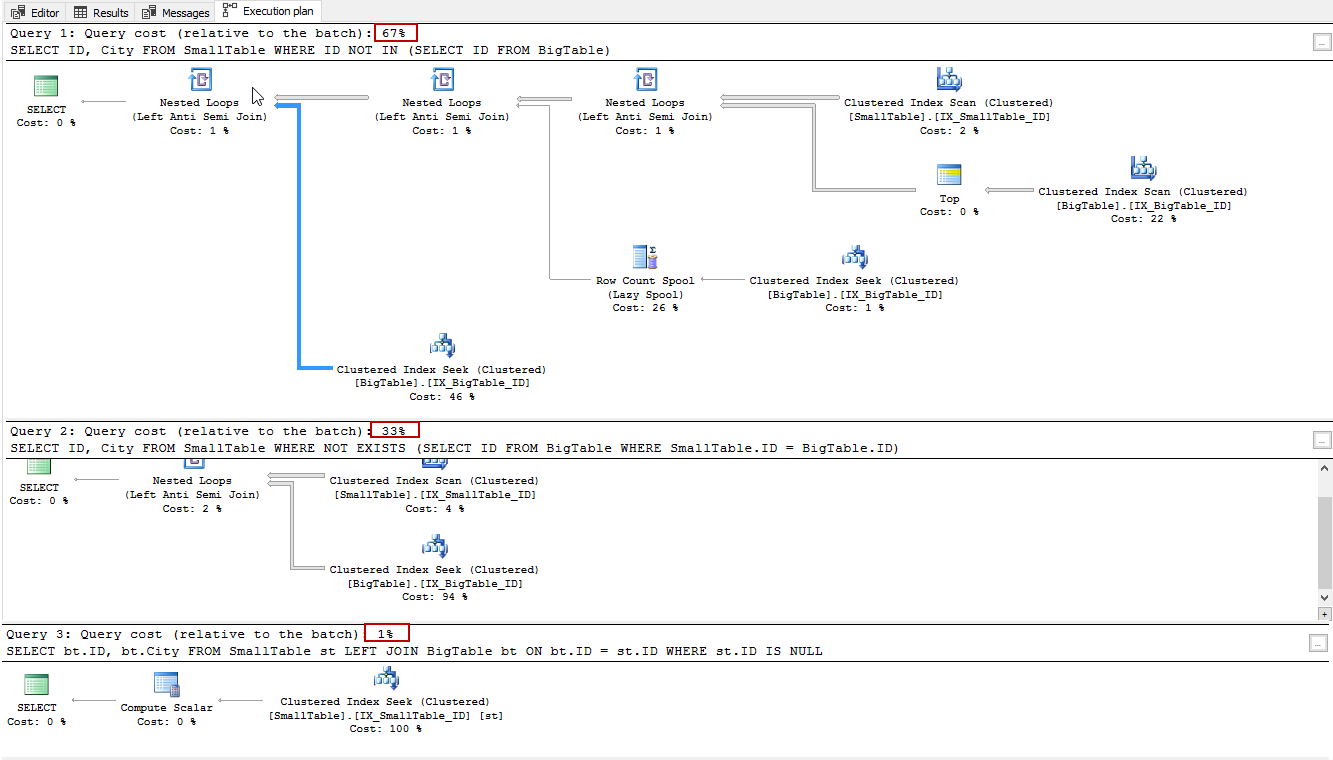Viewport: 1333px width, 760px height.
Task: Open the Results tab
Action: [x=101, y=12]
